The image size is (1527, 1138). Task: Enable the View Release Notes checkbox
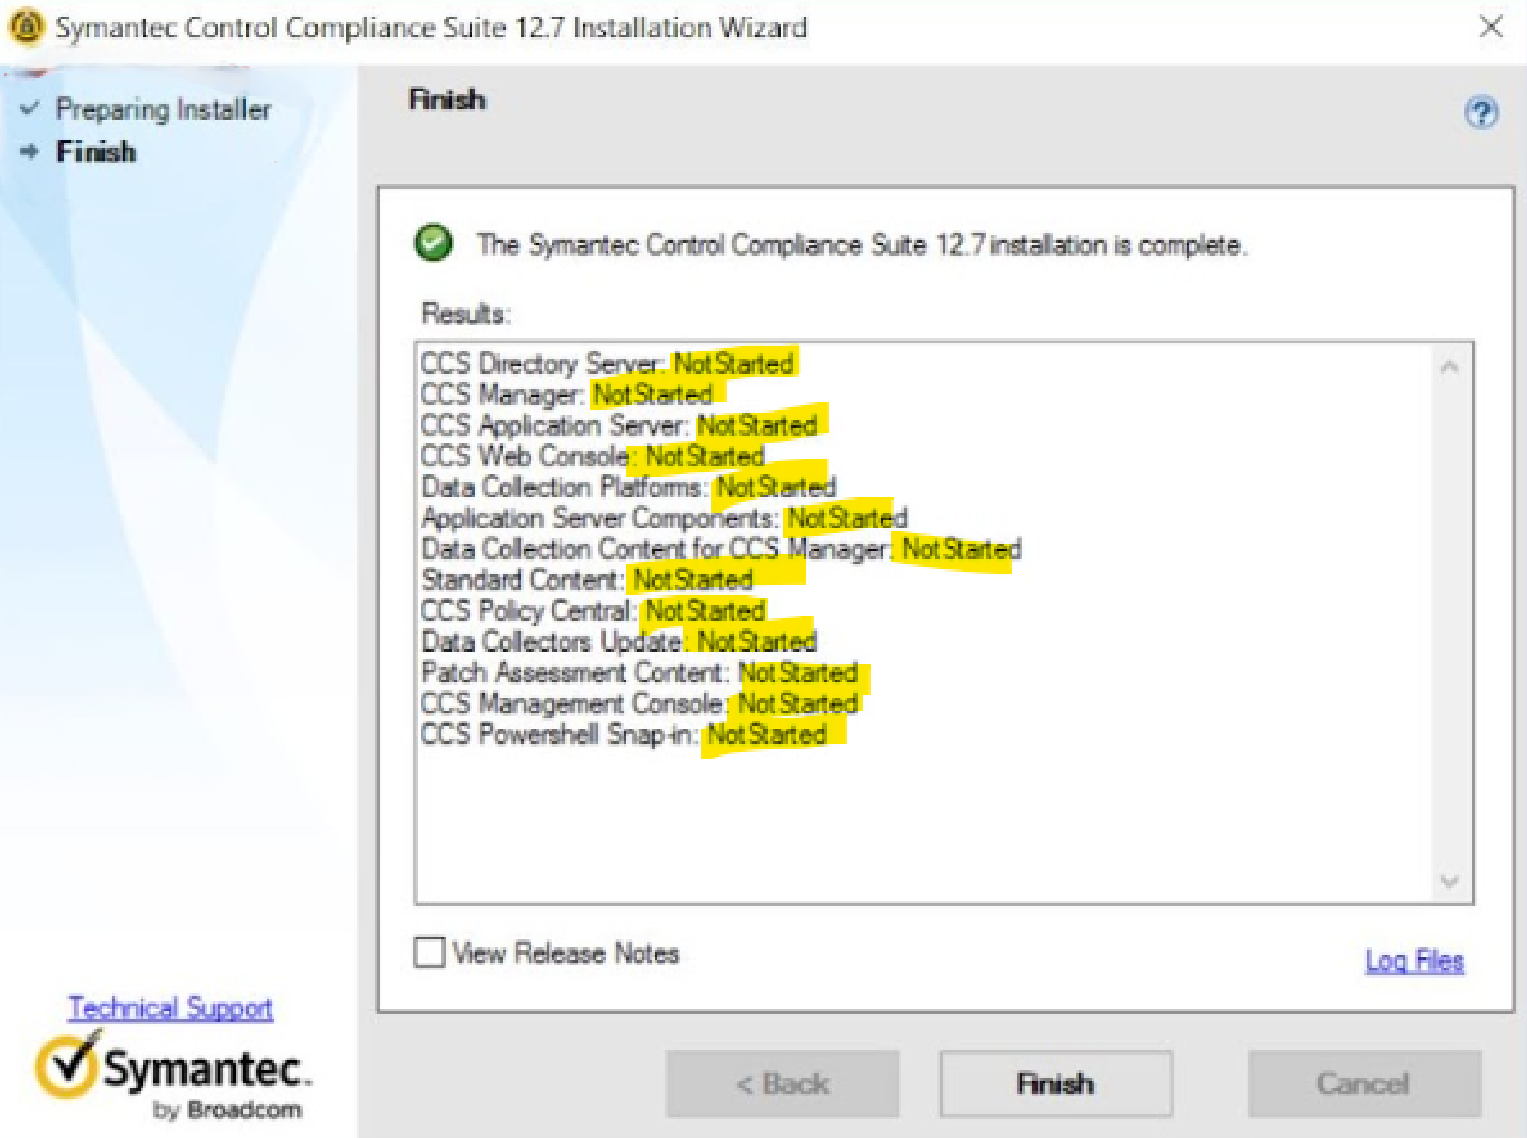(429, 952)
